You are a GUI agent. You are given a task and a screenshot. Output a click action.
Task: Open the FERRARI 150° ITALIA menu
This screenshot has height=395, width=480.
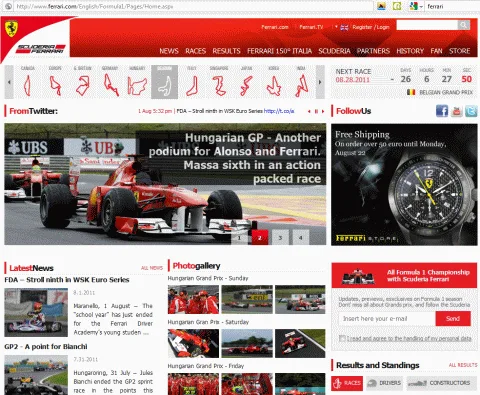pos(279,51)
